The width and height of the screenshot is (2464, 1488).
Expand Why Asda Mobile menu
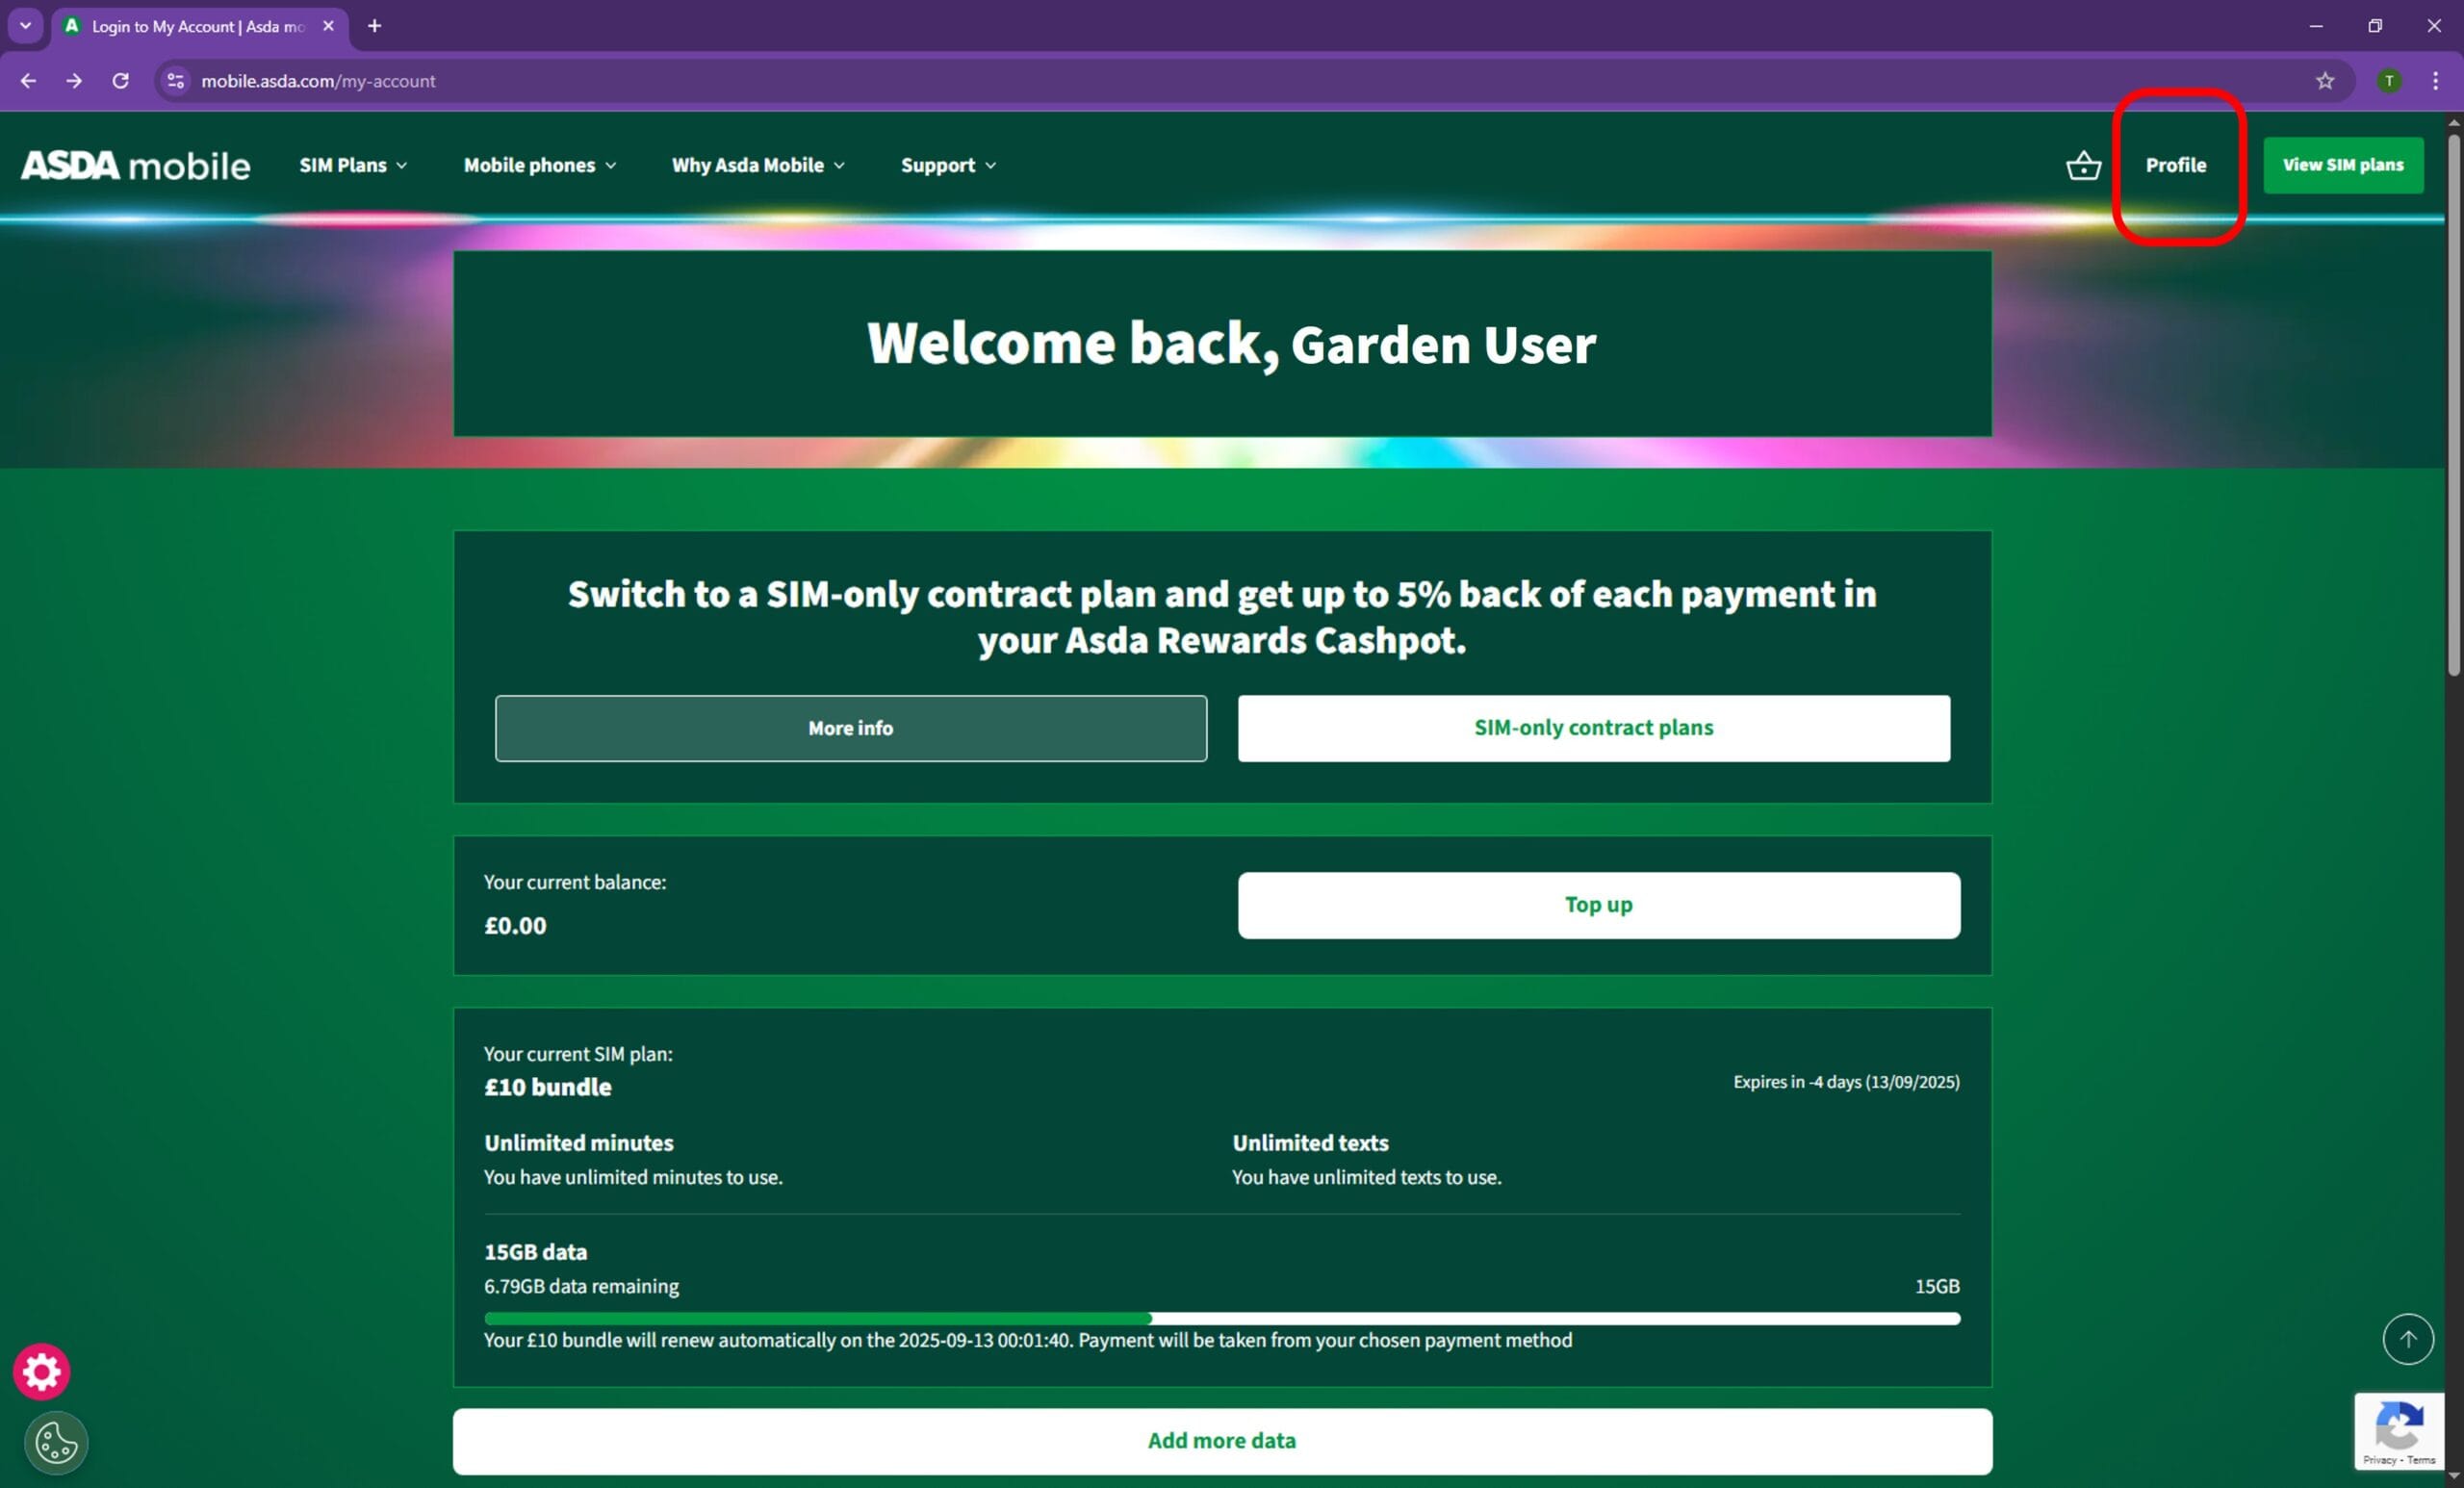[x=758, y=165]
